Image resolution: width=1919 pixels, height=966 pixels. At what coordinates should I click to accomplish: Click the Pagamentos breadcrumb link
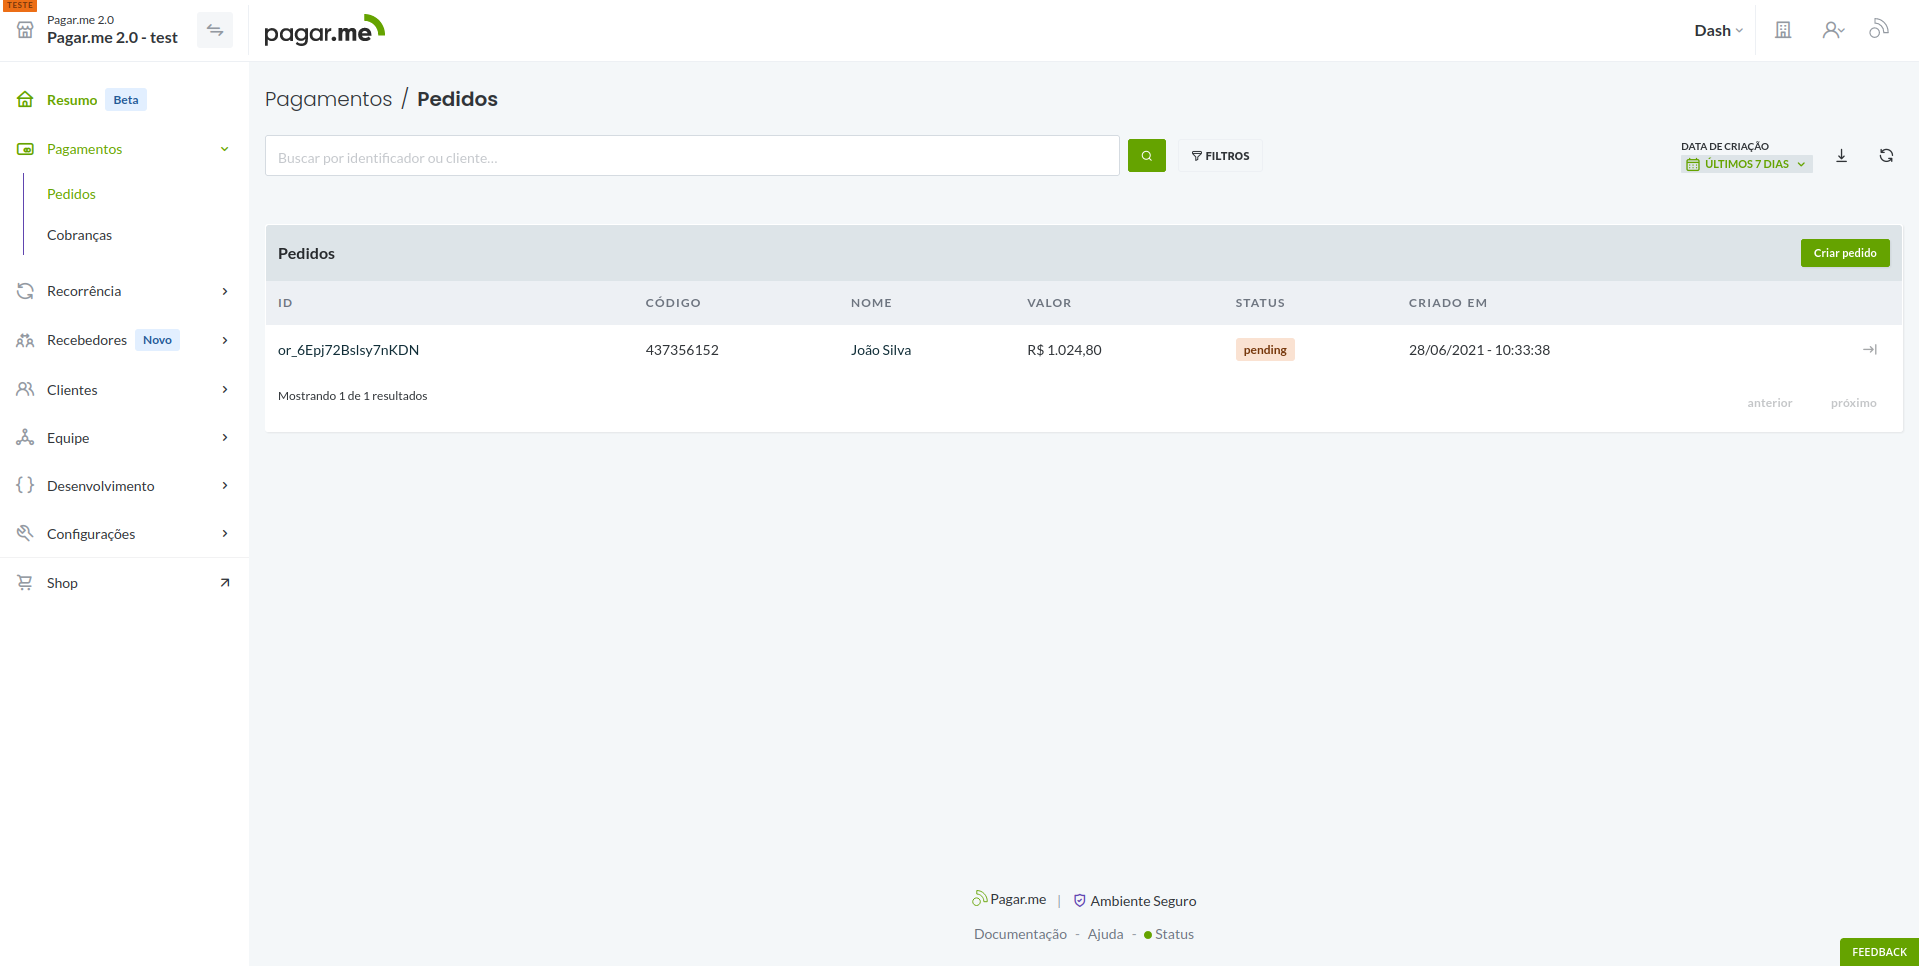click(x=328, y=99)
